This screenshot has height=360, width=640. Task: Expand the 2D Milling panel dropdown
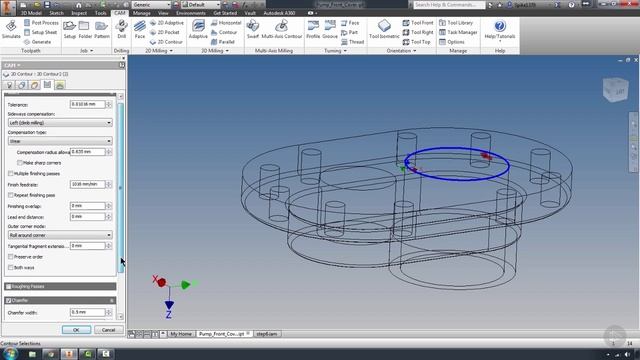pos(159,51)
